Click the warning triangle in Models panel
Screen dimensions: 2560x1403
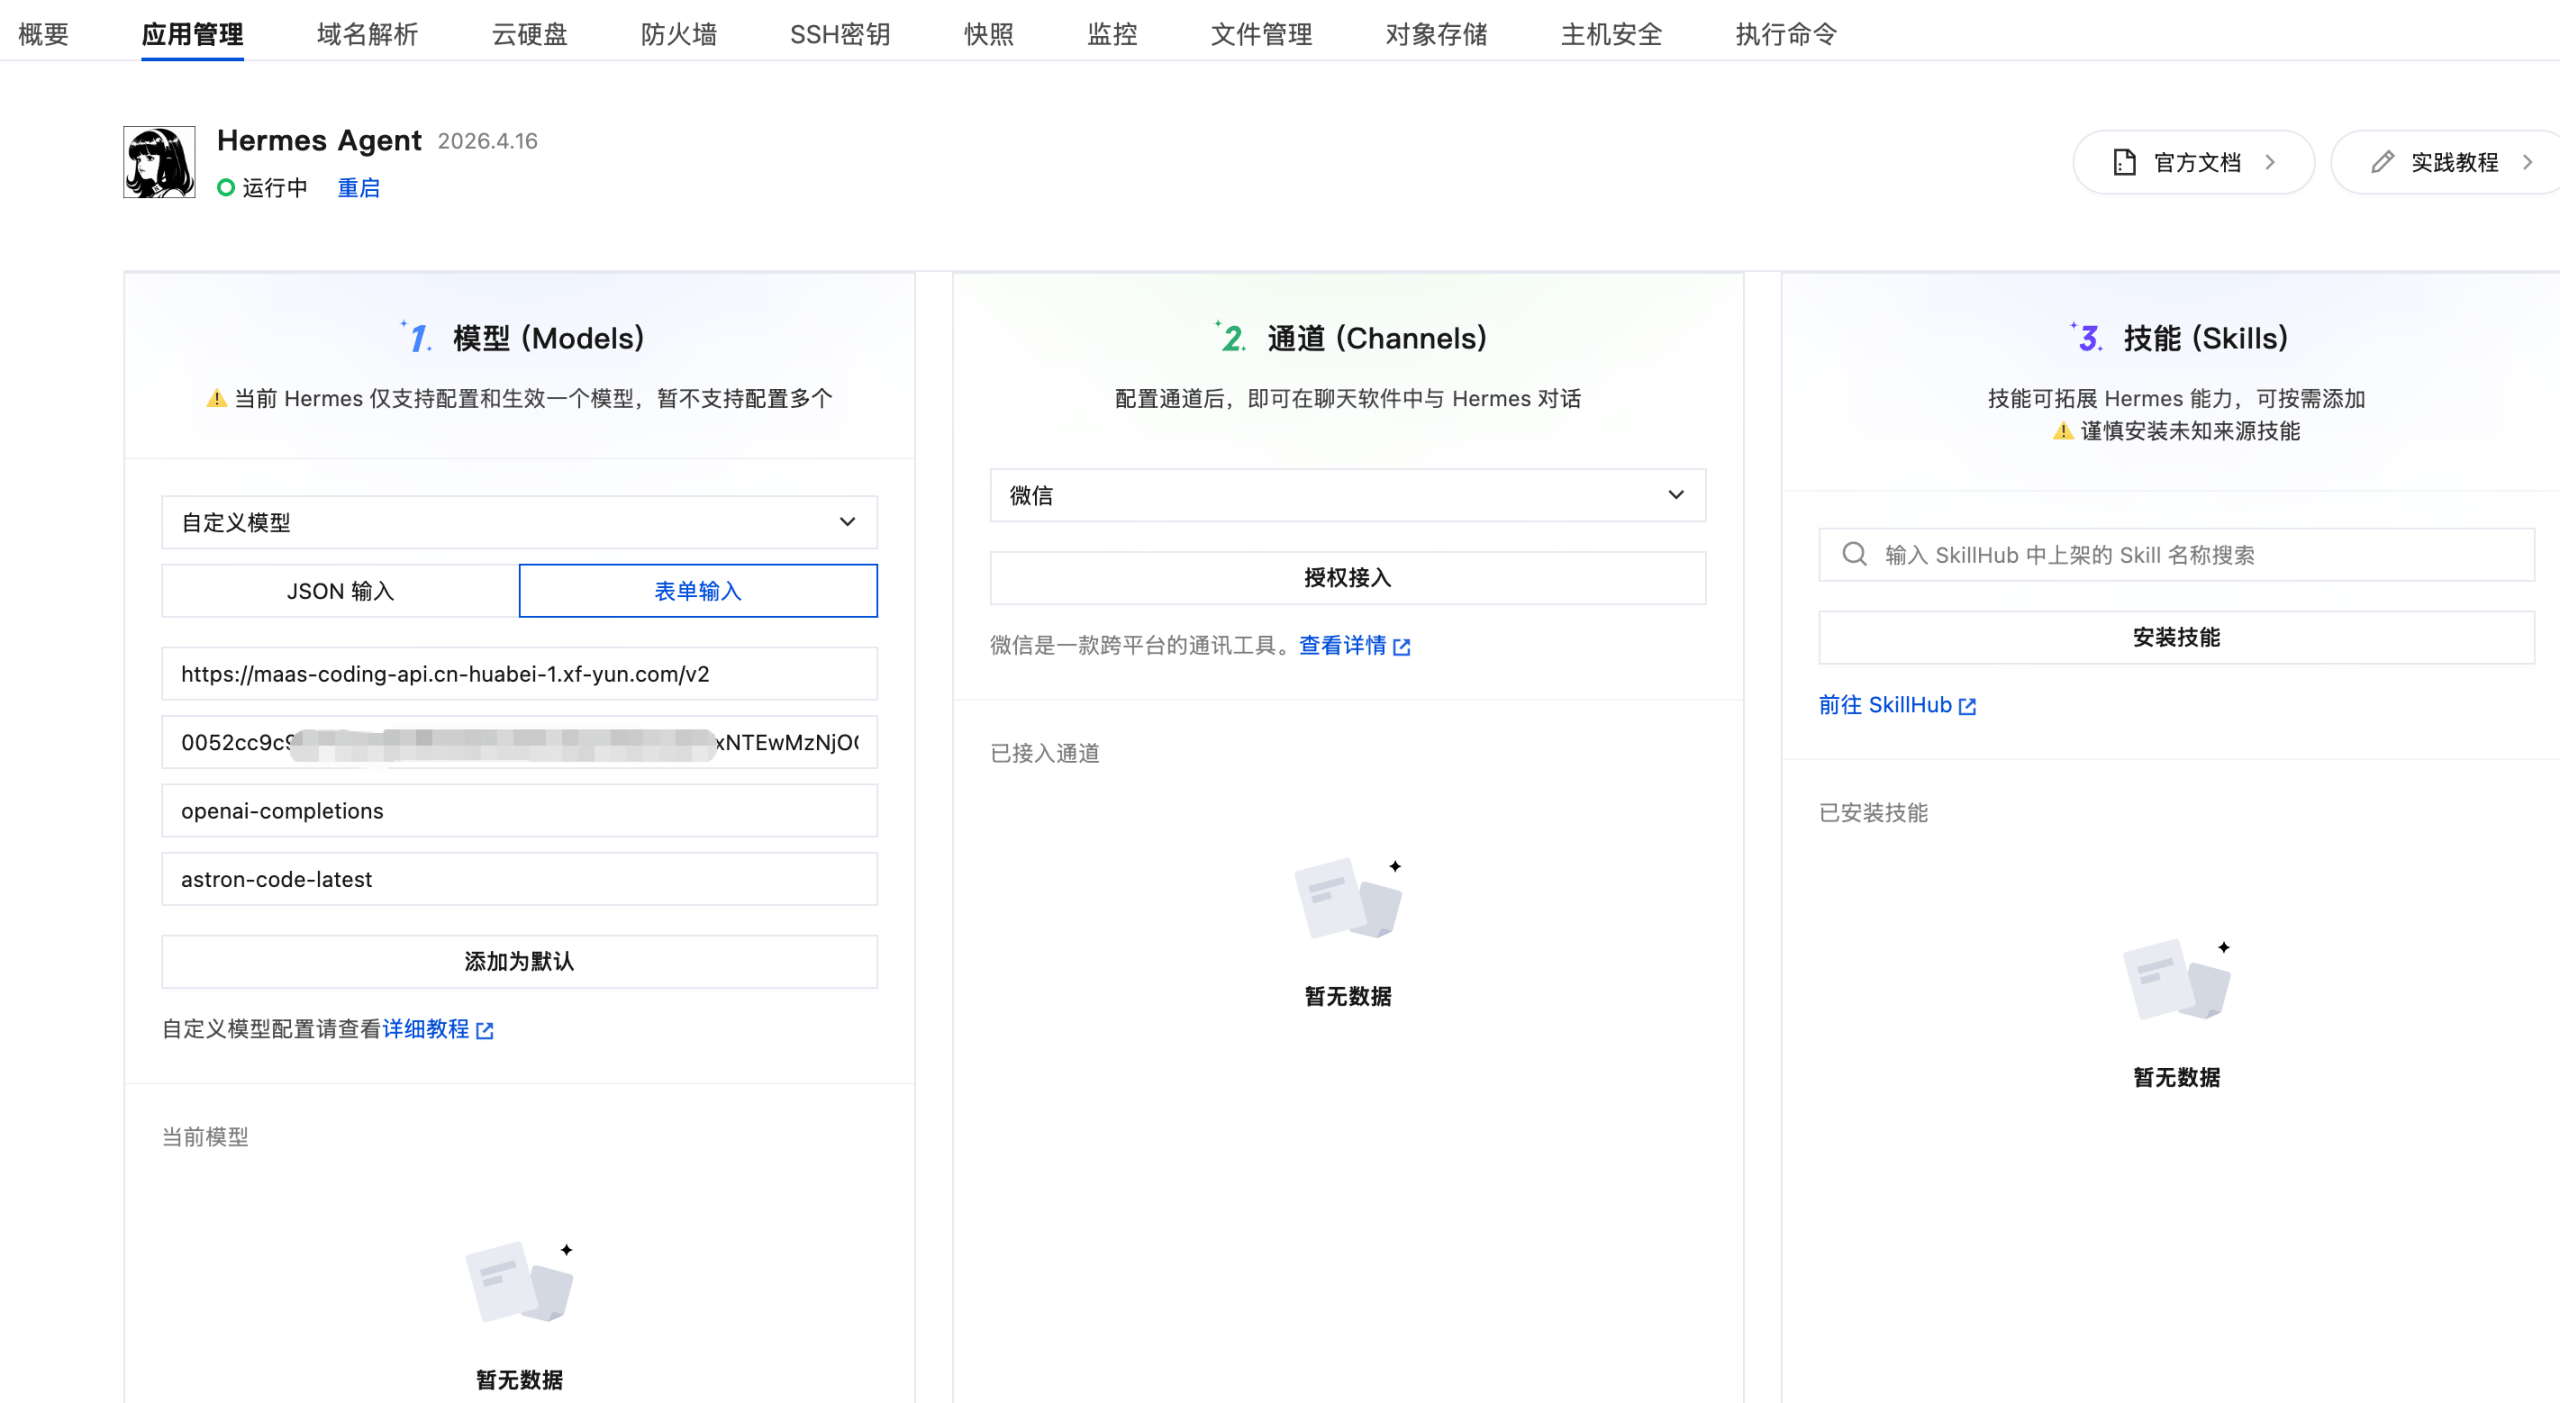[x=214, y=397]
